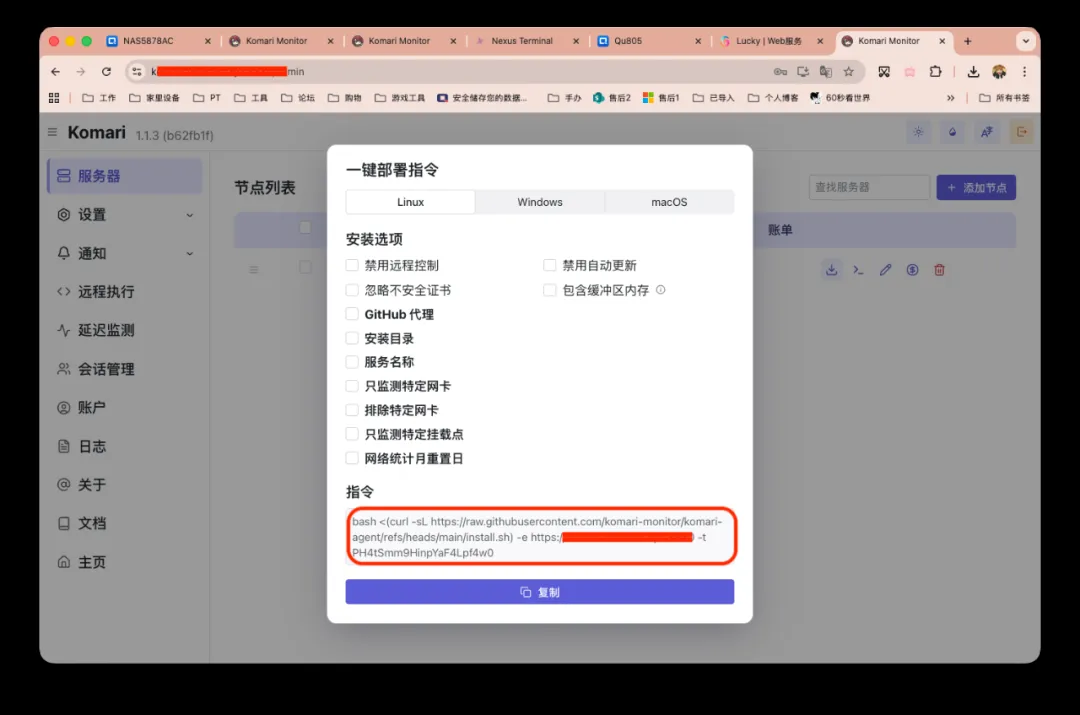Open the color theme droplet picker
1080x715 pixels.
tap(952, 132)
